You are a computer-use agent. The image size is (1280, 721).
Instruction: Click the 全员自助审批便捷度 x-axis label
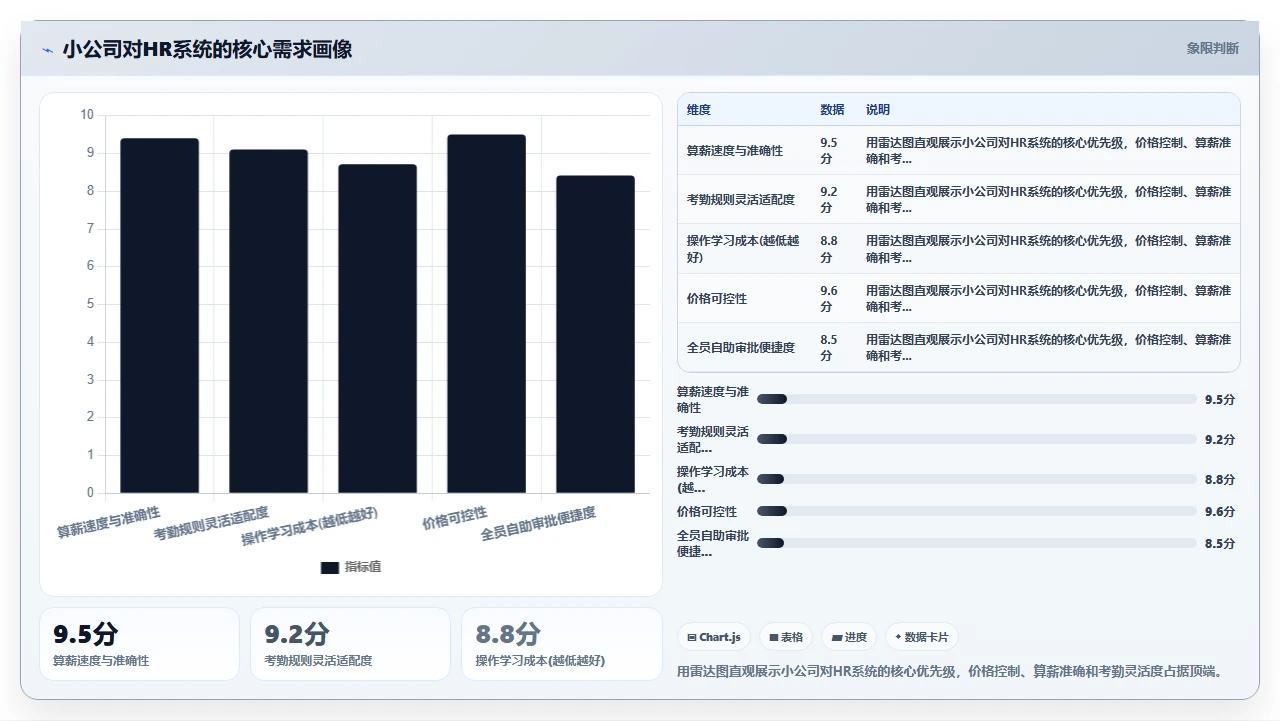click(x=538, y=524)
